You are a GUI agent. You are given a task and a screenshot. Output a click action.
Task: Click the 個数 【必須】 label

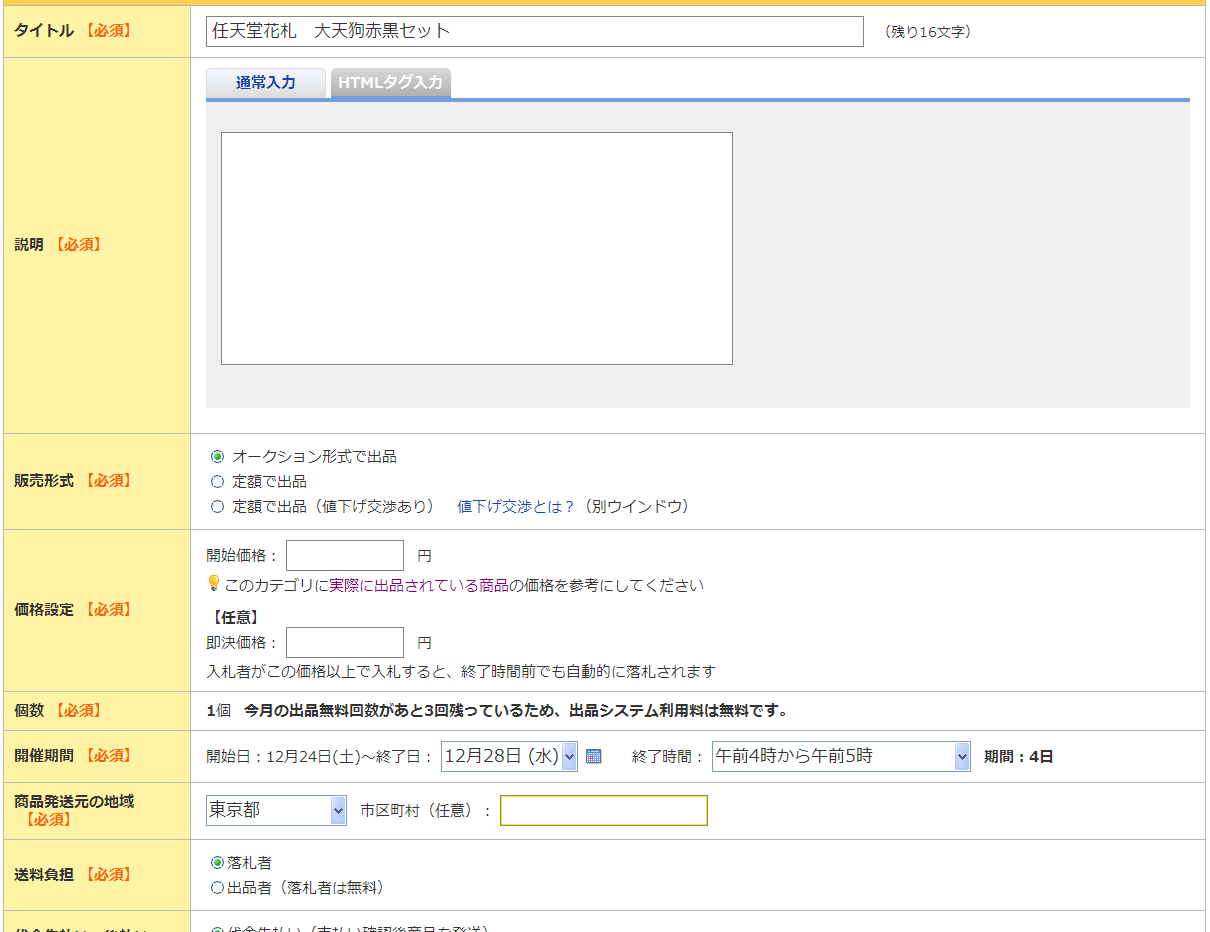58,710
